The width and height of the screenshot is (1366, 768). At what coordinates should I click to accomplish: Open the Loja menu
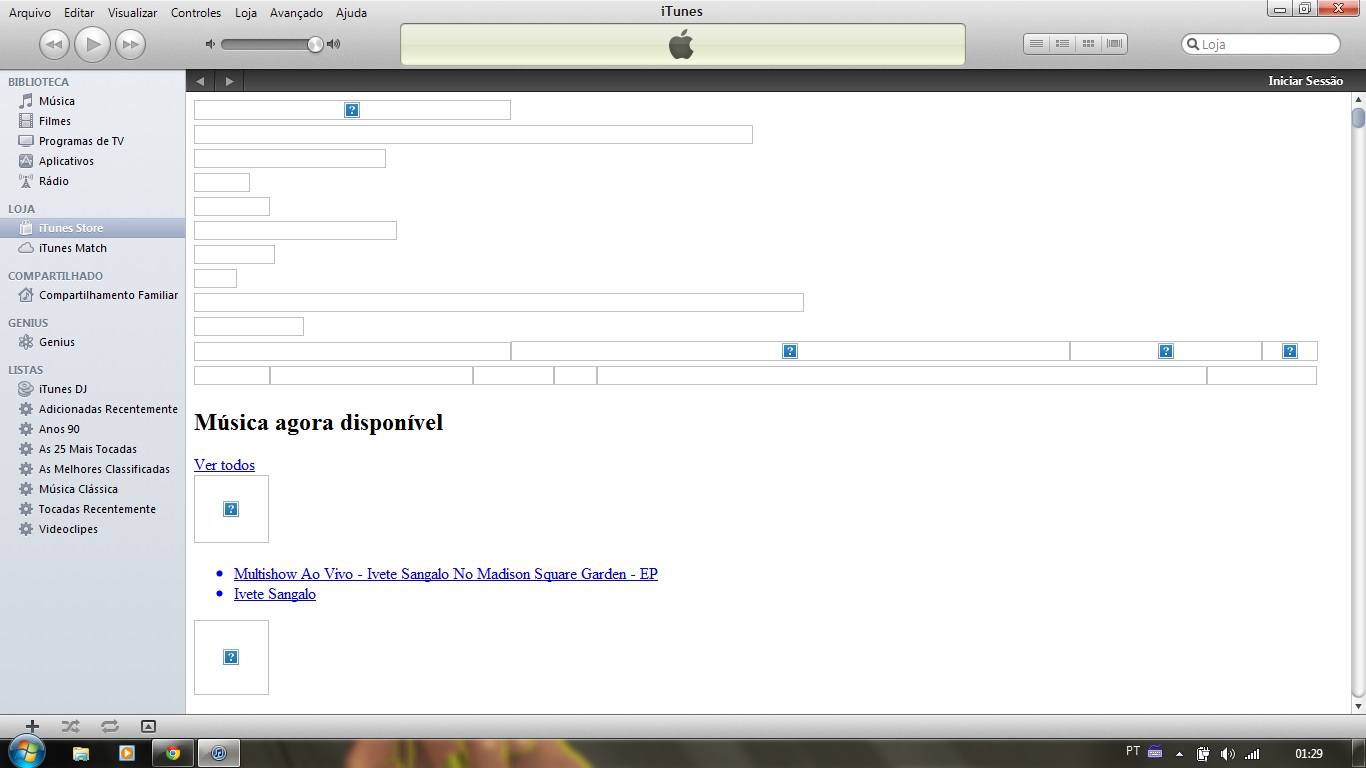coord(246,13)
